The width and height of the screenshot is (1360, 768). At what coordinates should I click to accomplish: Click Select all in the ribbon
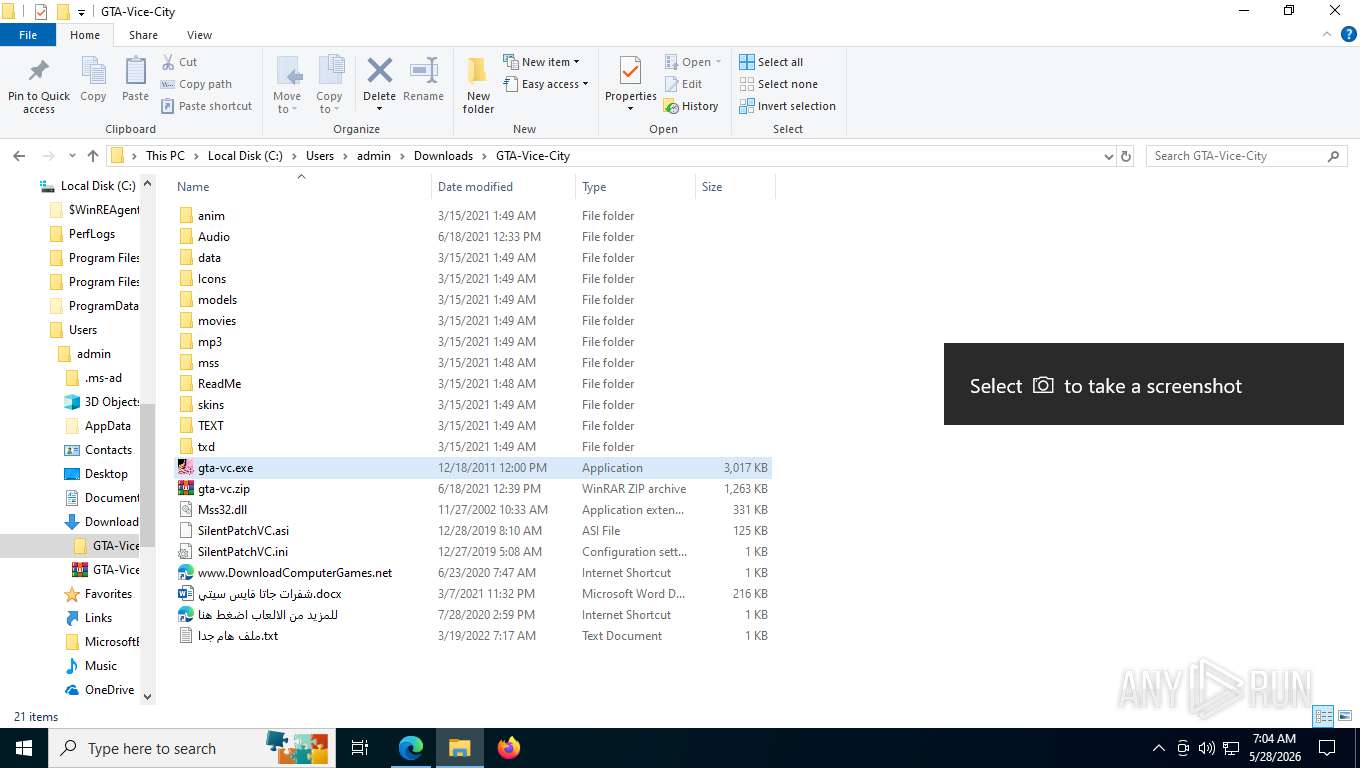[771, 62]
